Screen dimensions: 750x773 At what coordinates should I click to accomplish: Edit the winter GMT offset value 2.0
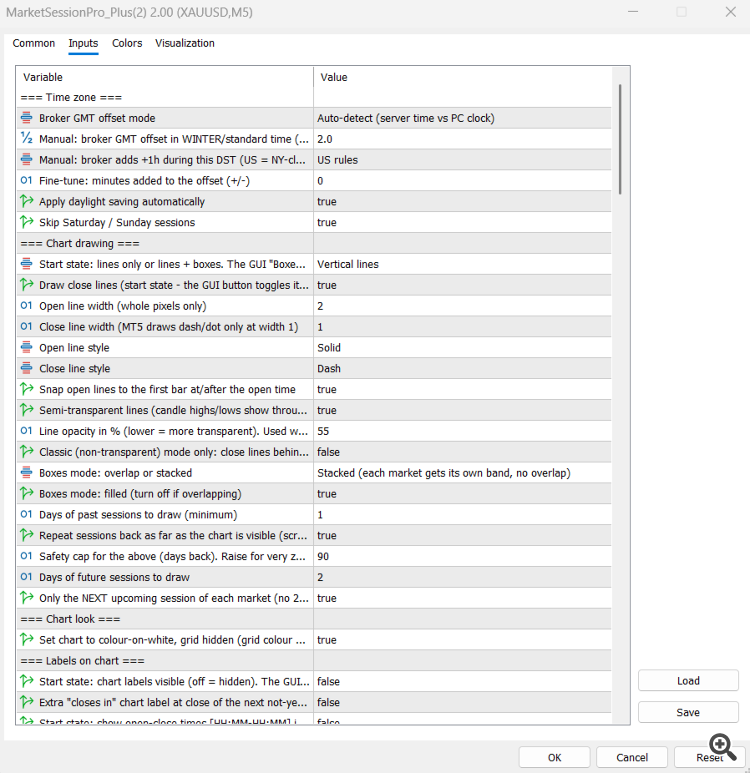click(463, 139)
